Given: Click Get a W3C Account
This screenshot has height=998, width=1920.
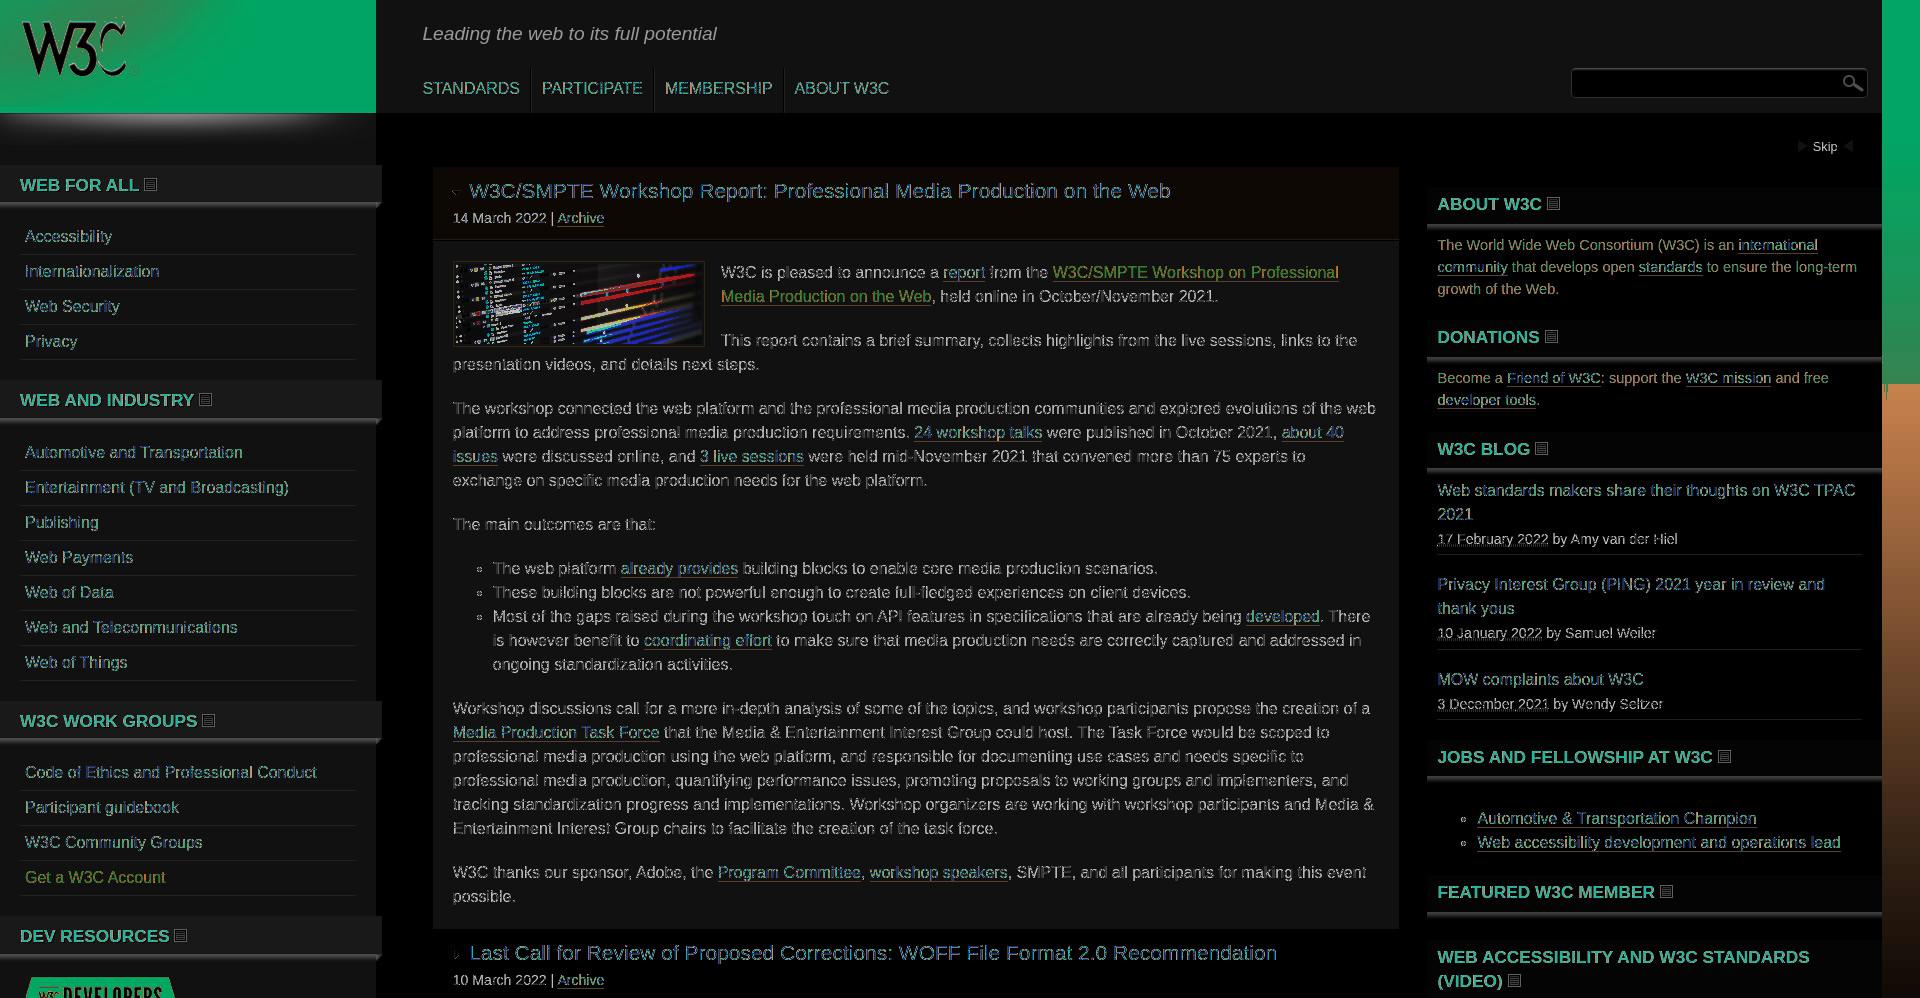Looking at the screenshot, I should tap(95, 878).
